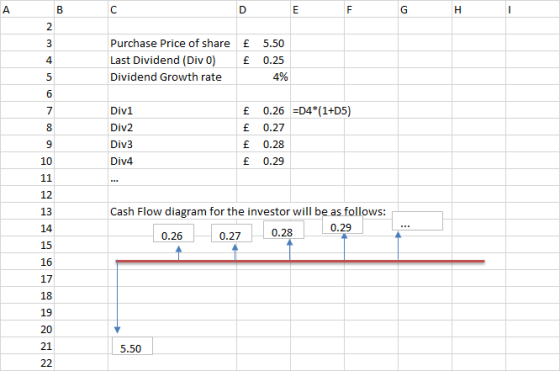Select the 0.29 value in row 10
The width and height of the screenshot is (560, 371).
click(263, 161)
